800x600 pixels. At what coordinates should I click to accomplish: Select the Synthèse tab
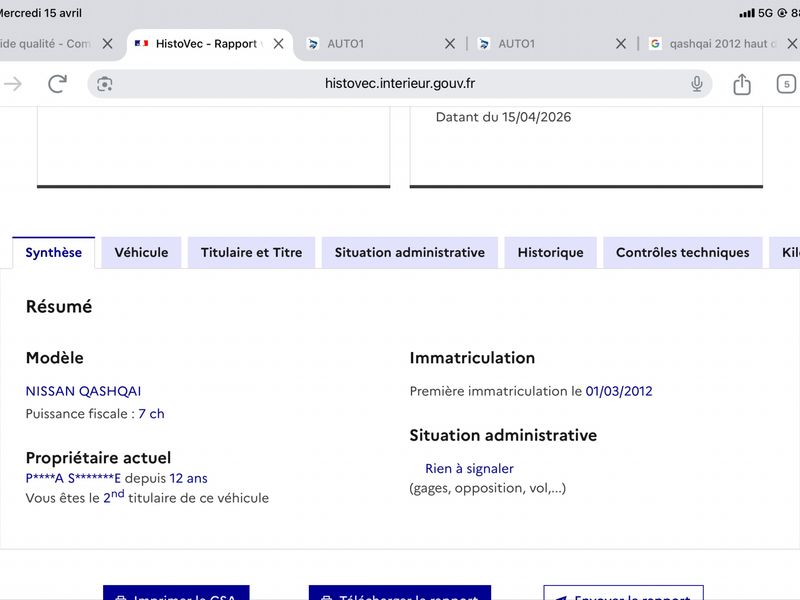[x=54, y=253]
